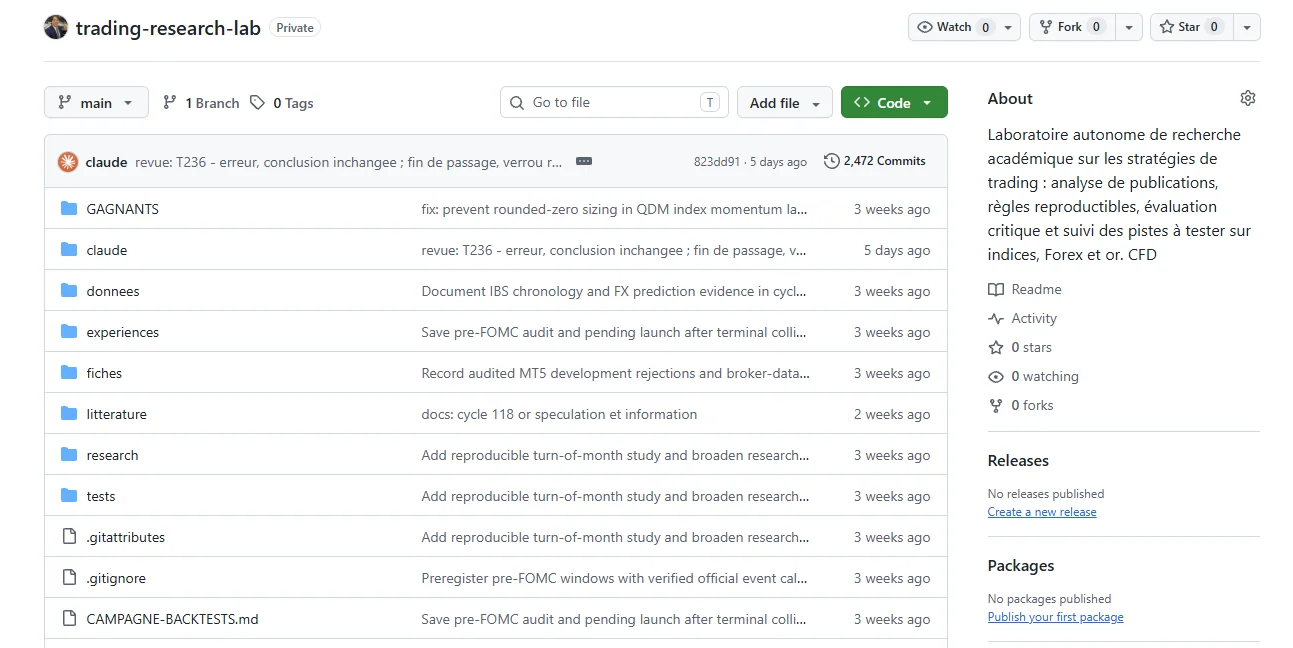Click Create a new release link
Viewport: 1293px width, 648px height.
tap(1042, 512)
